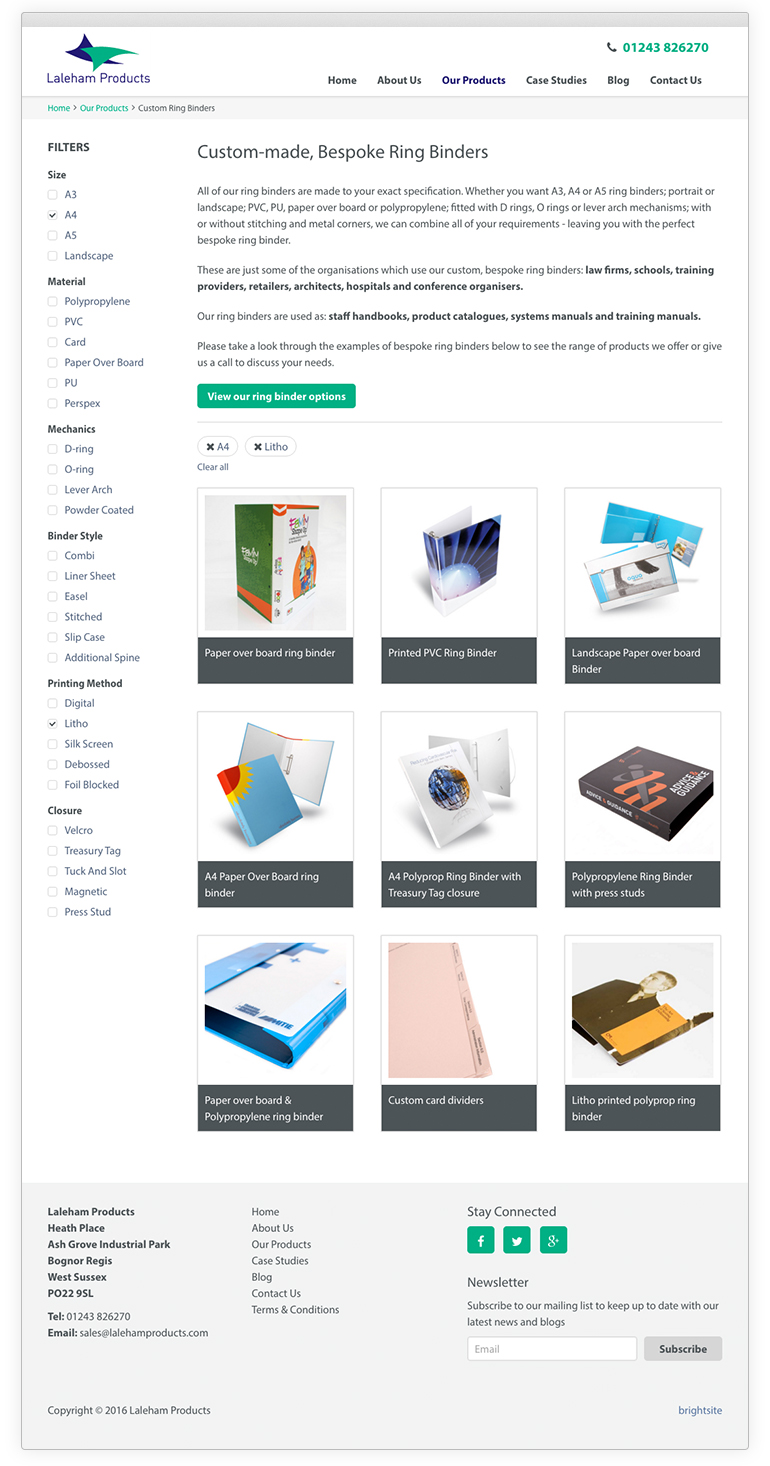Click the Laleham Products logo
The width and height of the screenshot is (770, 1466).
tap(99, 59)
